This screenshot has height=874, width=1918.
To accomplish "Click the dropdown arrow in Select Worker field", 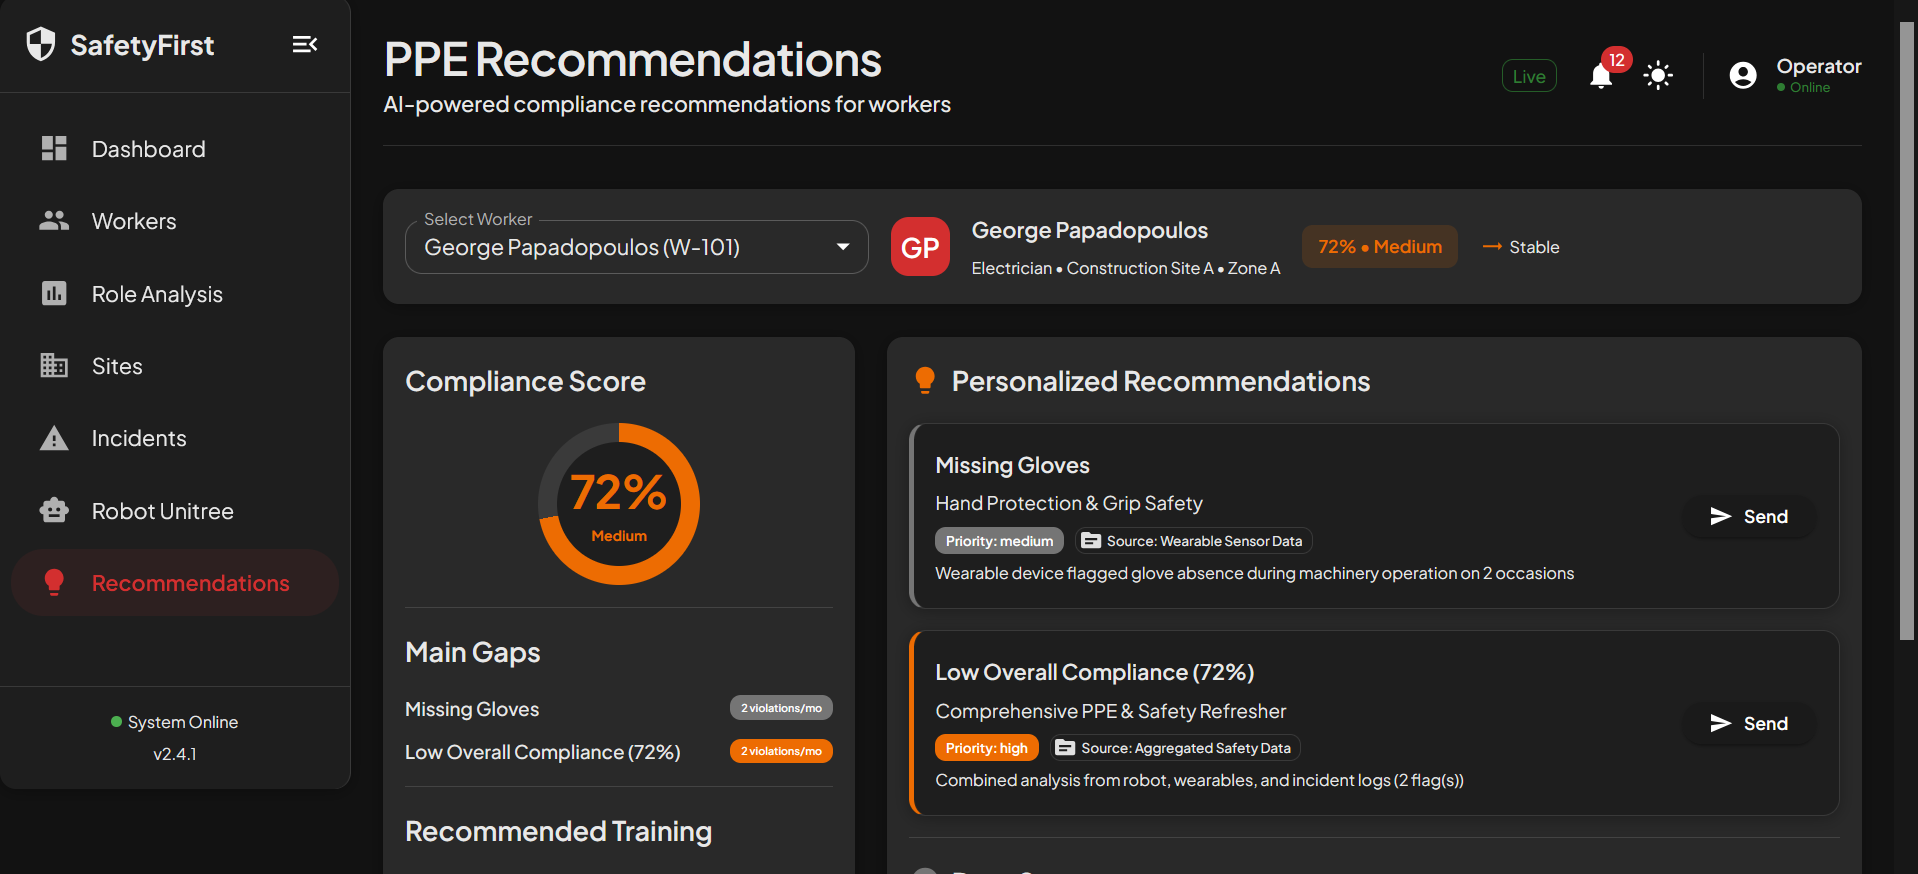I will point(843,247).
